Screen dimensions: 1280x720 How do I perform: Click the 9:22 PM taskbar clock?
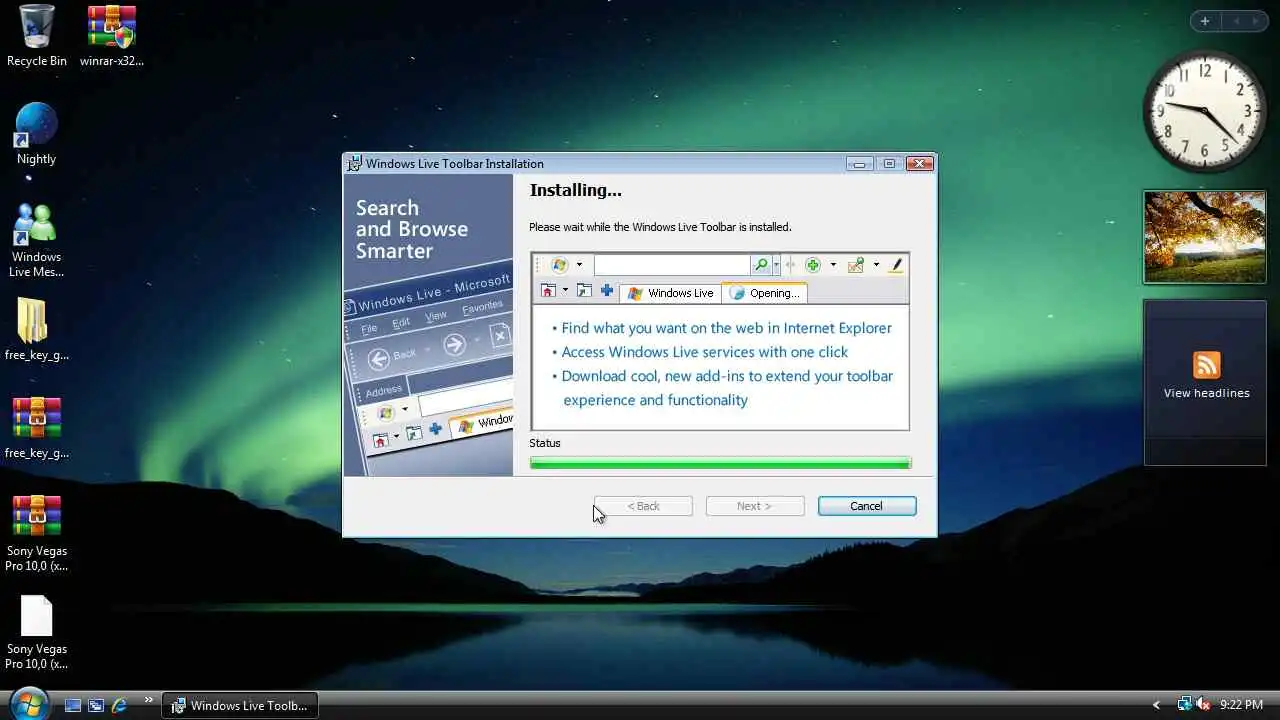point(1241,705)
